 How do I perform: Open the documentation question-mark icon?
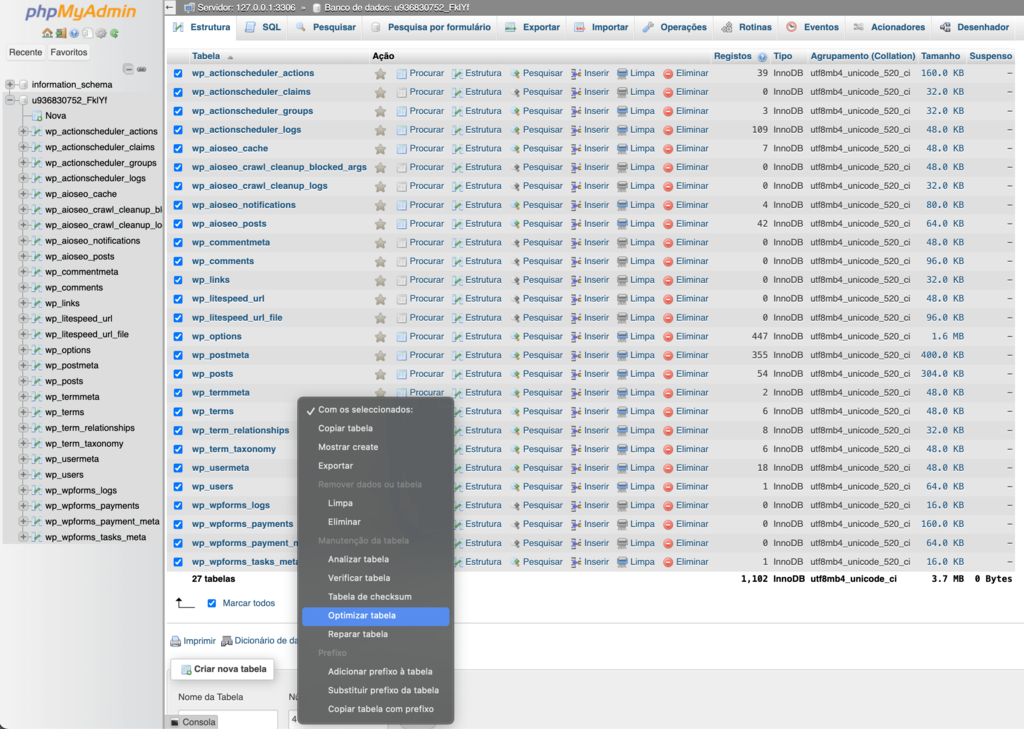[x=74, y=33]
